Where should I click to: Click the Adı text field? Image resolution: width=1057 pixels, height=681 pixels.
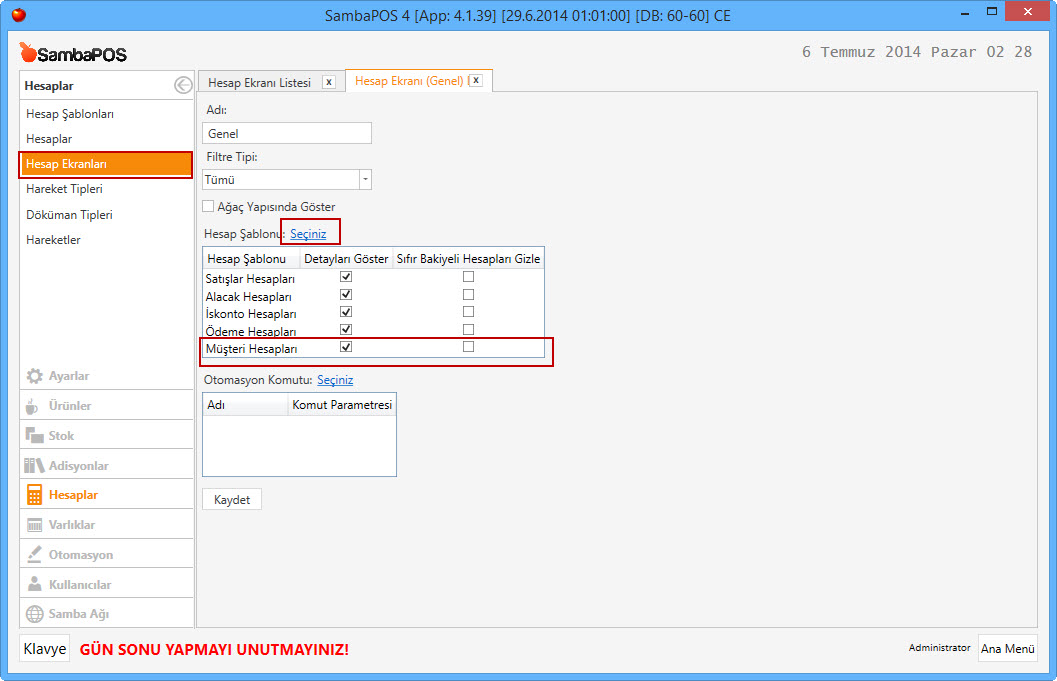(x=287, y=133)
